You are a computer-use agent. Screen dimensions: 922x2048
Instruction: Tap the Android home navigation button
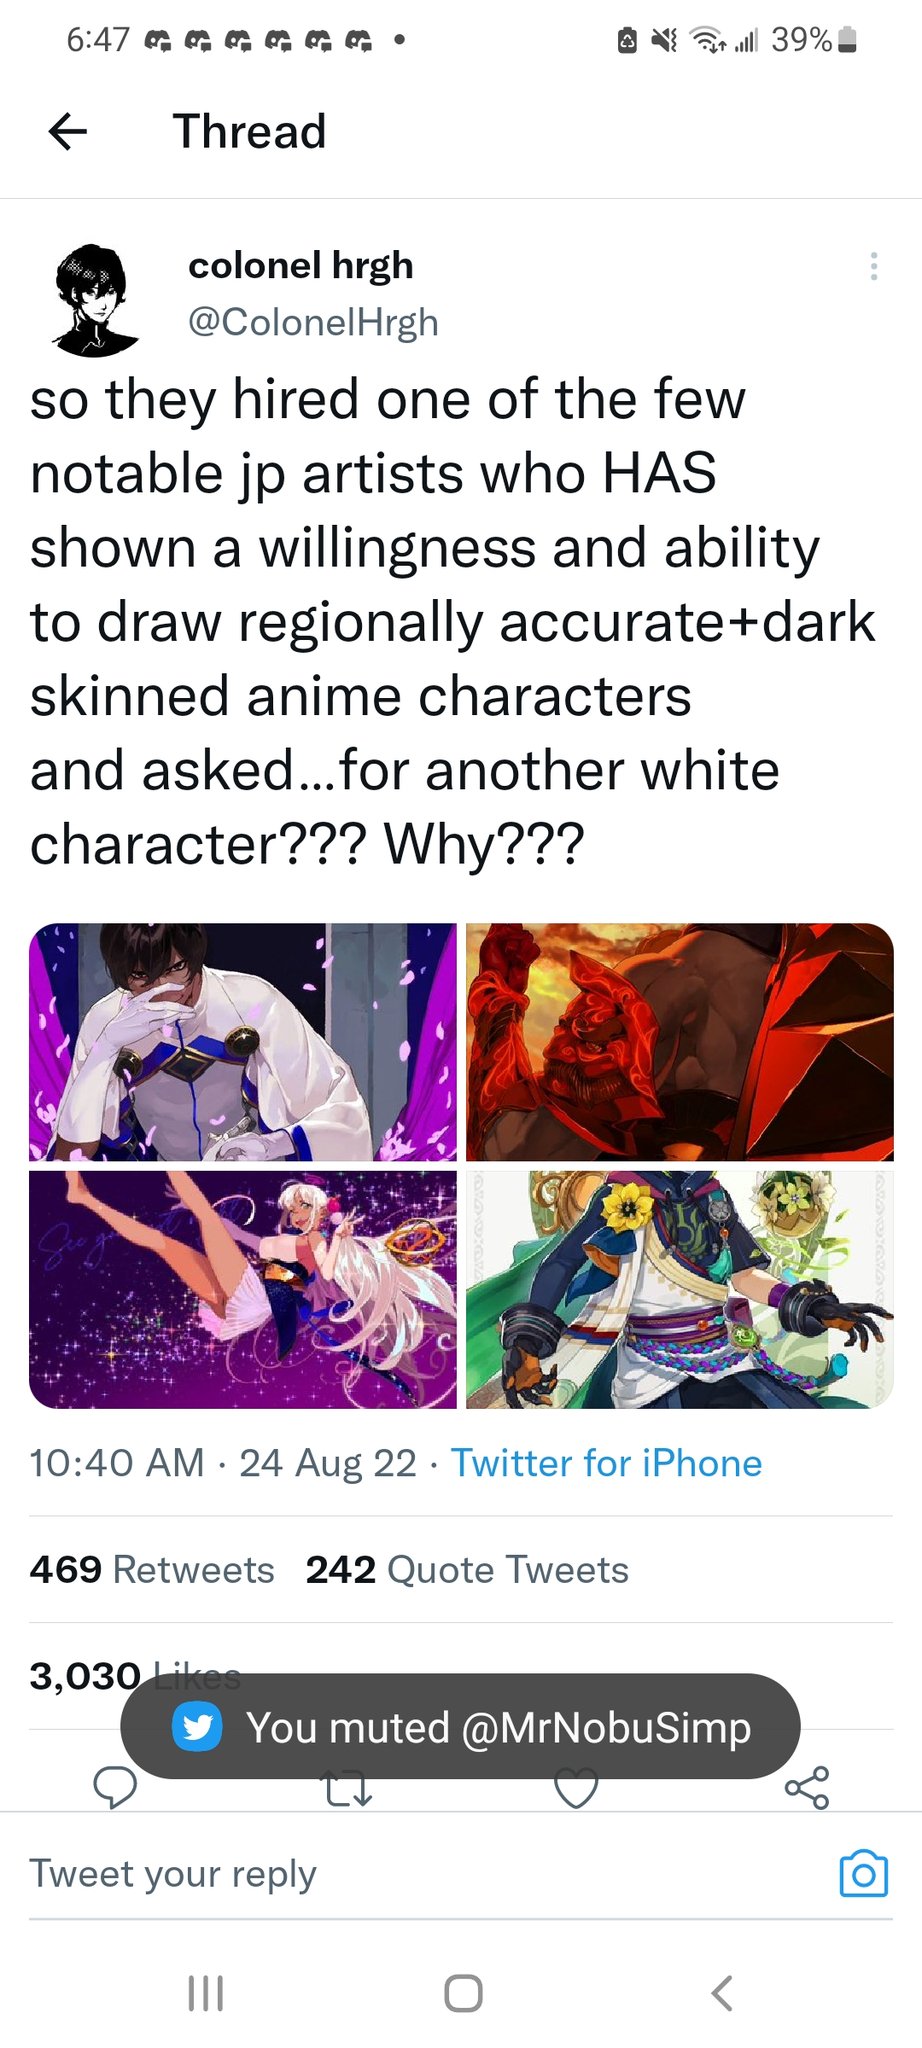pyautogui.click(x=463, y=1992)
